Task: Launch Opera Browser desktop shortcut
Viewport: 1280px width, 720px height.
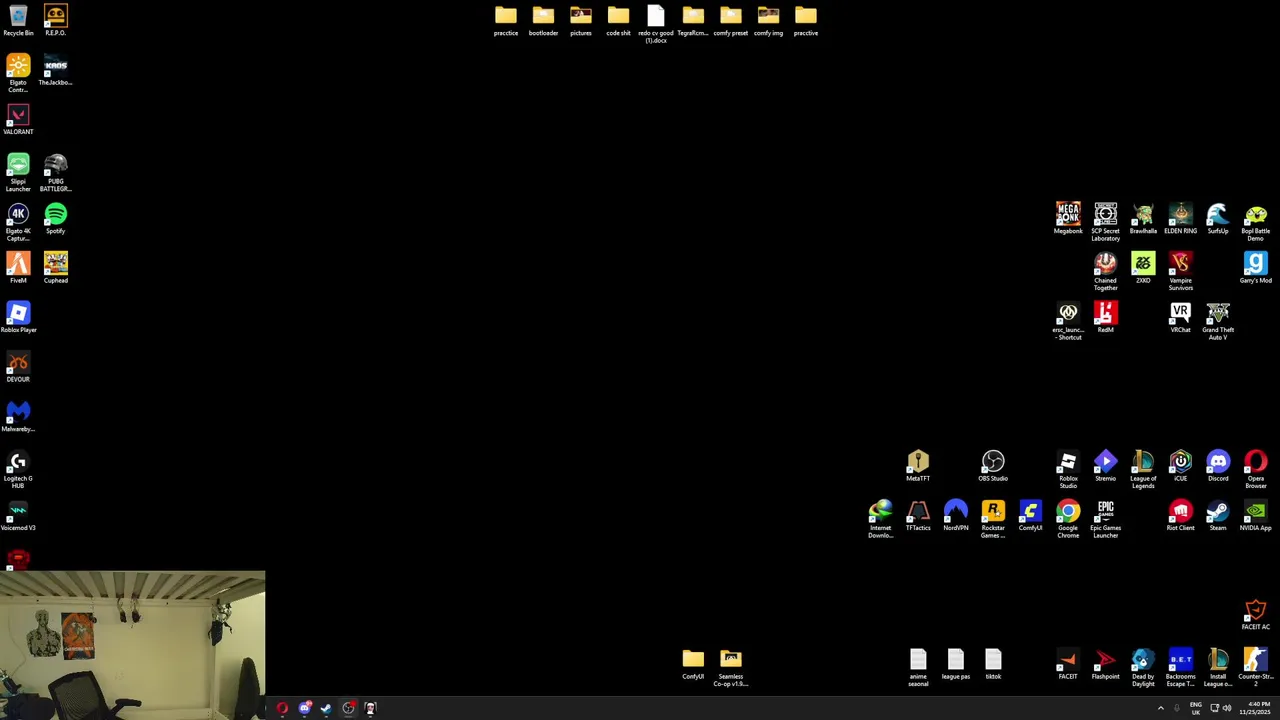Action: click(x=1256, y=470)
